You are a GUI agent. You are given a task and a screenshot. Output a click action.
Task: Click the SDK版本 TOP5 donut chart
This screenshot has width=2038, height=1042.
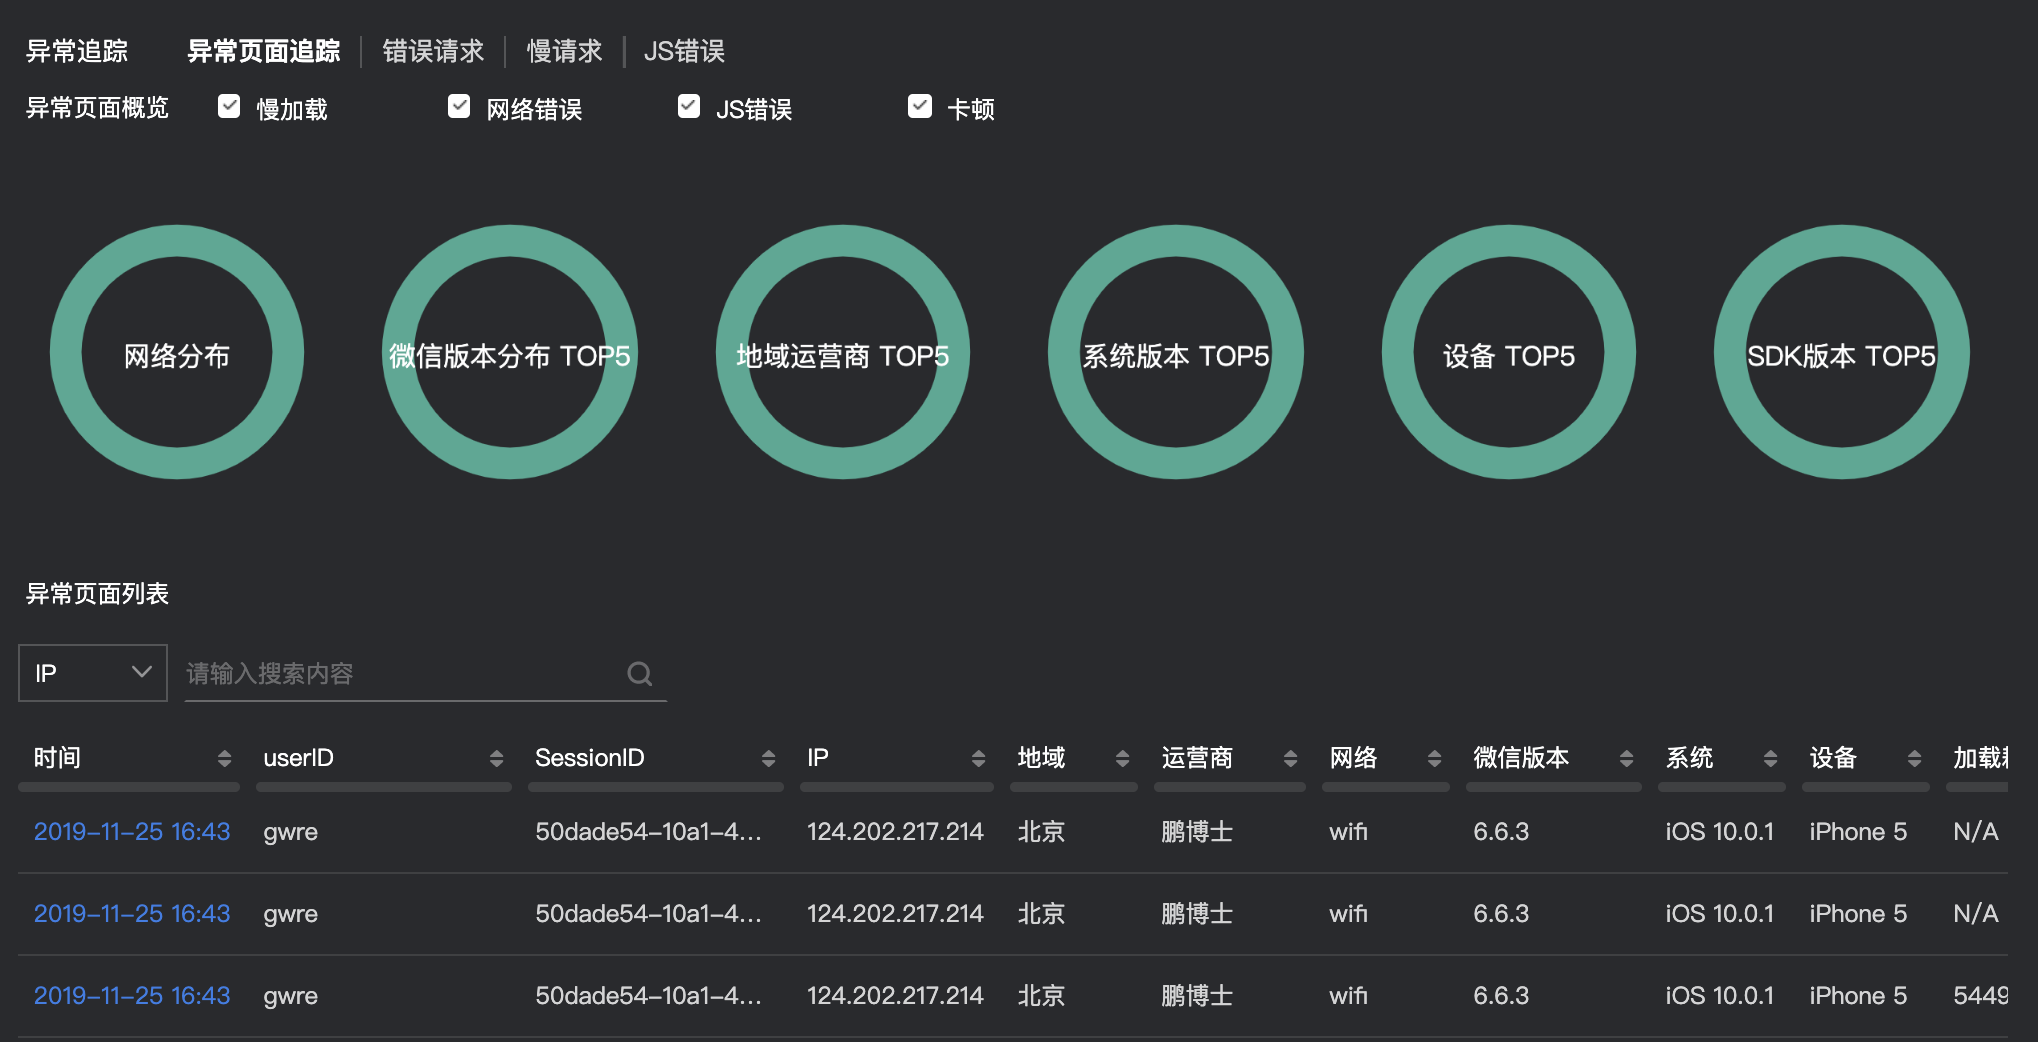[x=1842, y=352]
